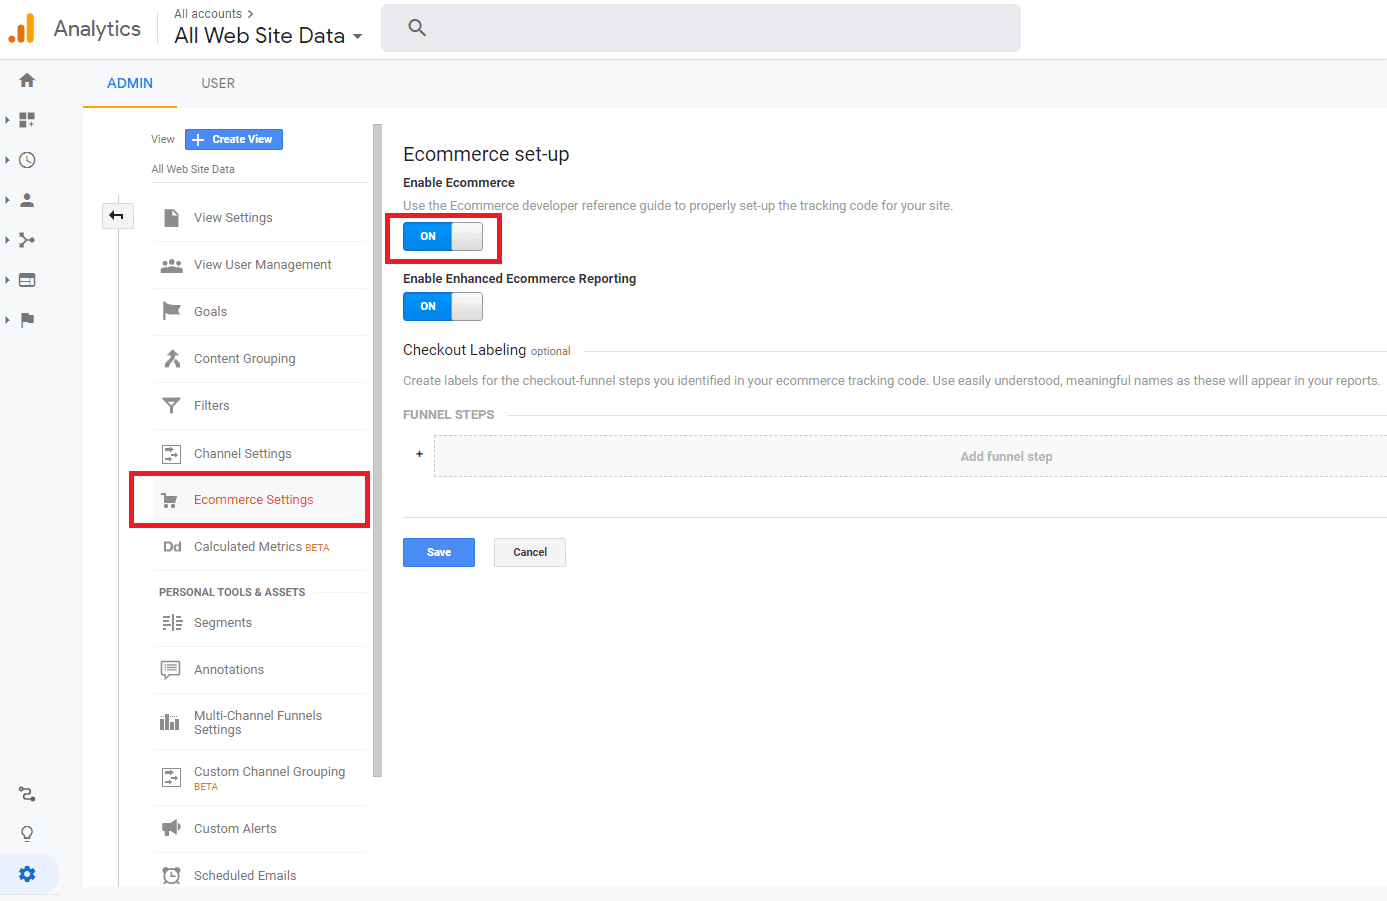The height and width of the screenshot is (901, 1387).
Task: Open Calculated Metrics item
Action: [x=260, y=547]
